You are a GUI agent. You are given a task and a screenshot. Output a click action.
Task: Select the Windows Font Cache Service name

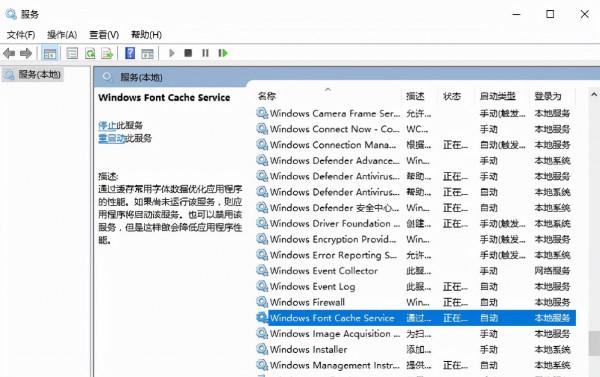tap(332, 318)
